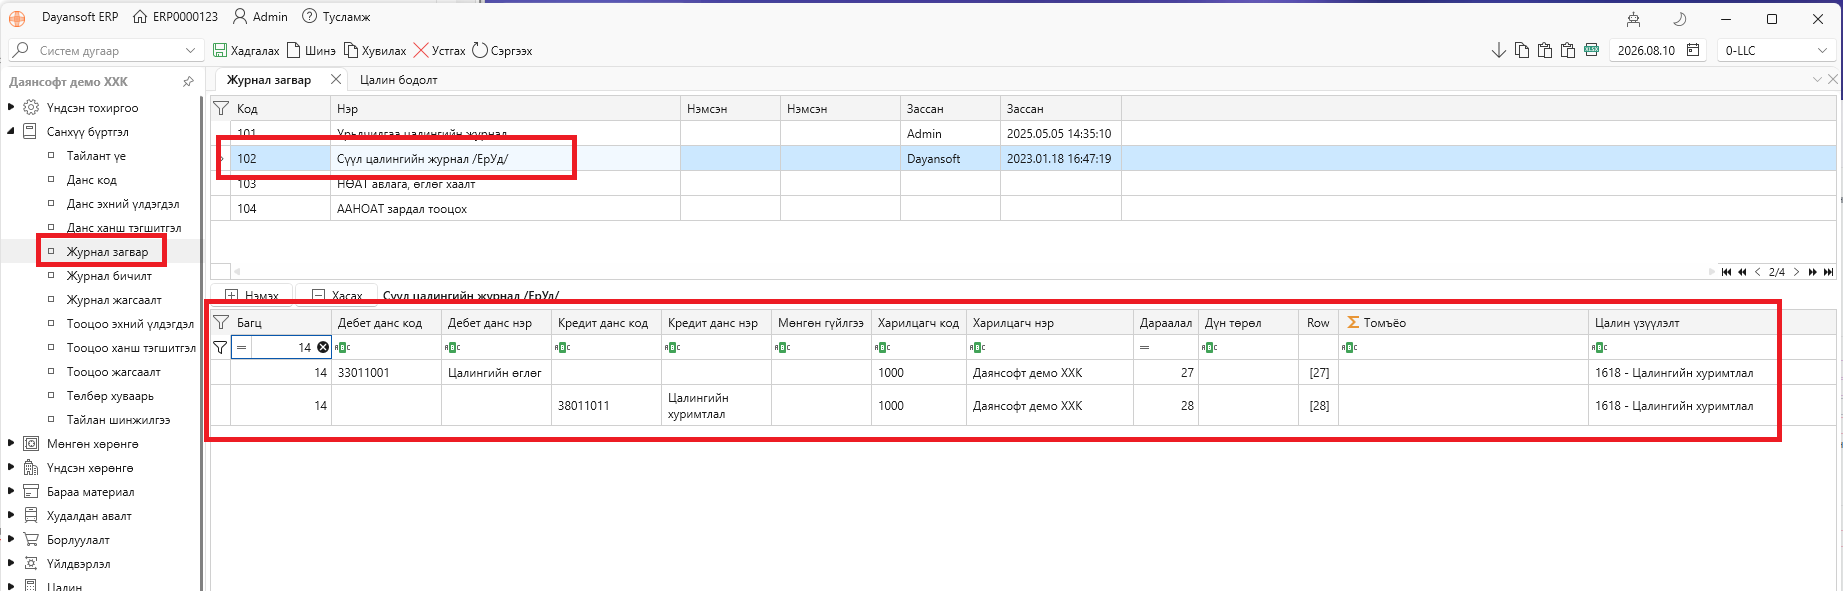
Task: Click the copy pages icon beside down arrow
Action: click(1522, 50)
